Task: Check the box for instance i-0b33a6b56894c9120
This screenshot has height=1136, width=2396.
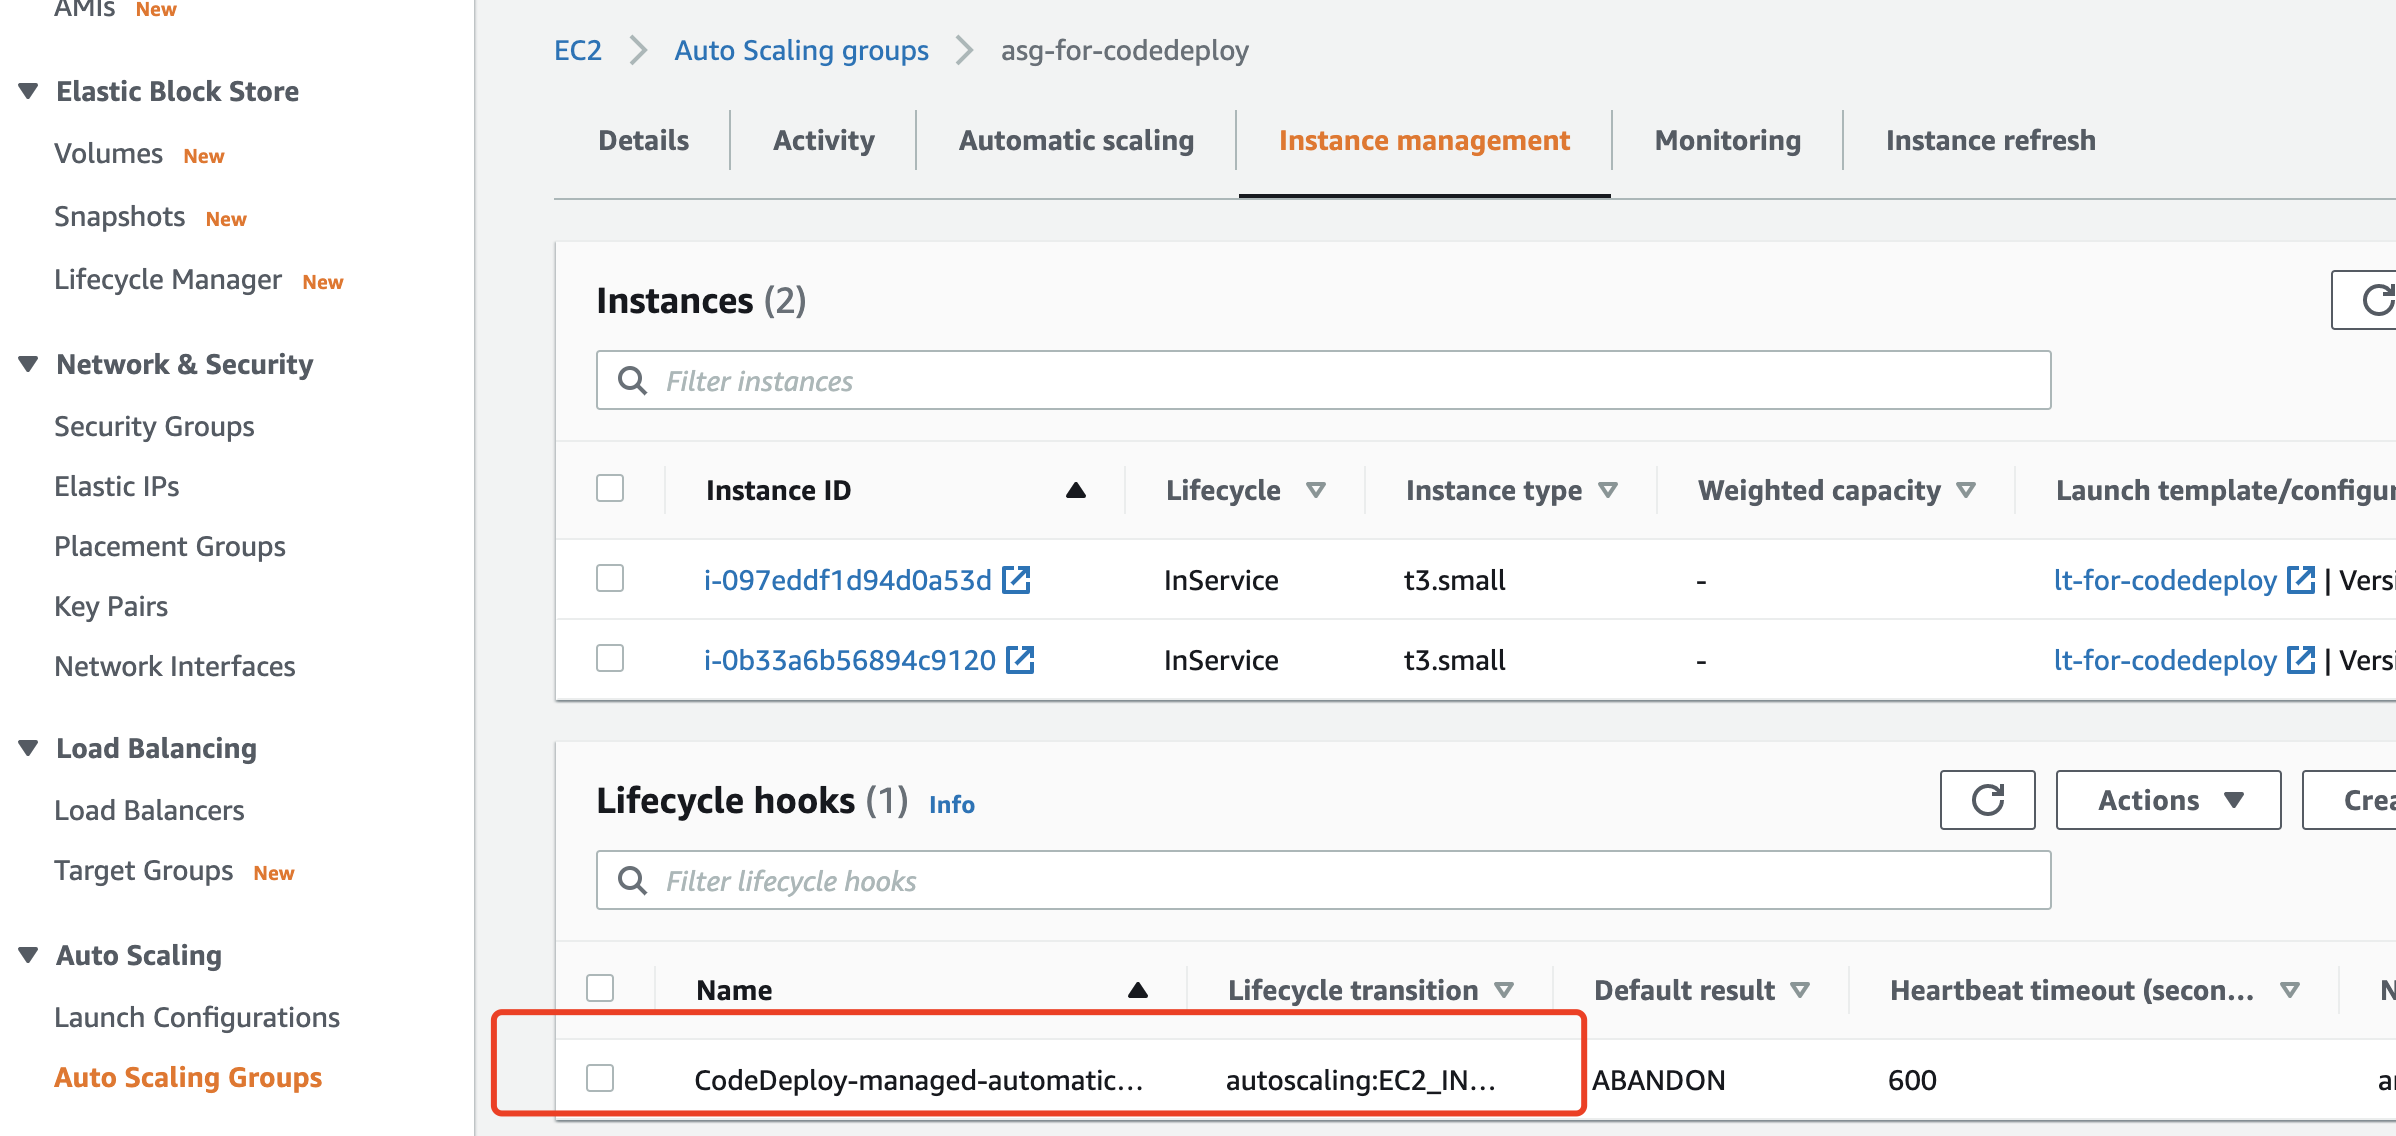Action: (610, 658)
